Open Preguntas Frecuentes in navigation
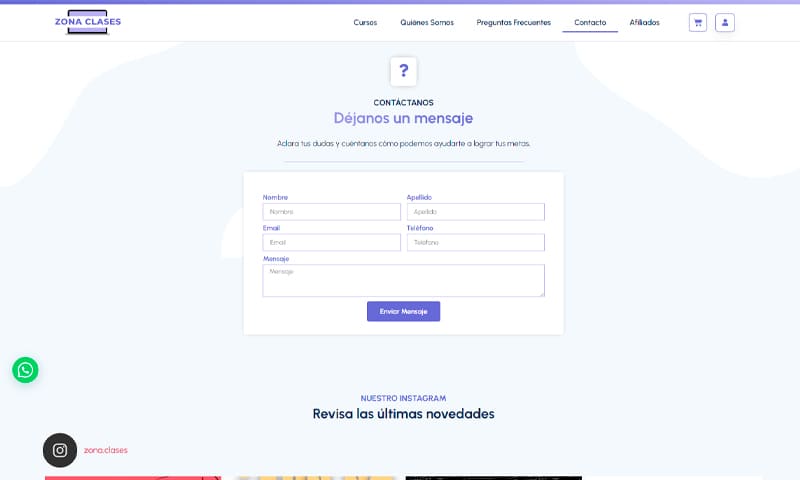This screenshot has height=480, width=800. coord(513,22)
